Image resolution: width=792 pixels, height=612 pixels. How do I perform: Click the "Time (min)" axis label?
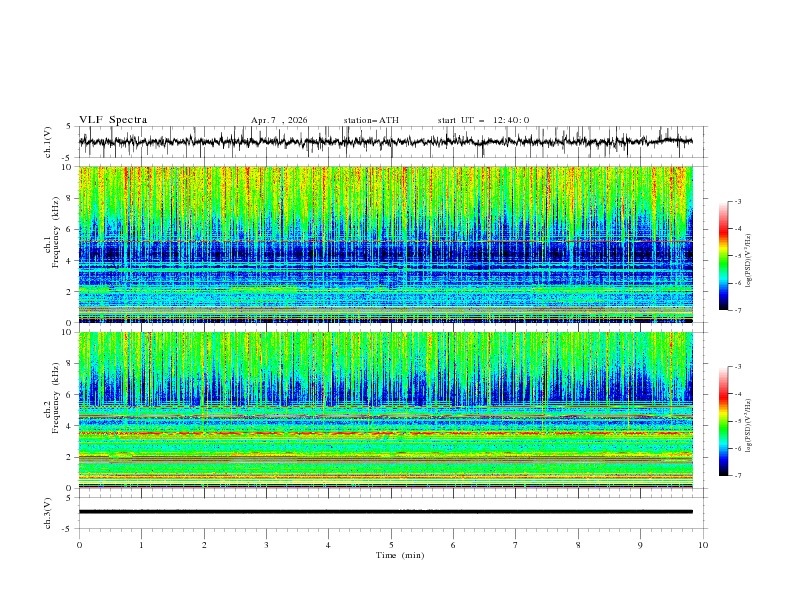(400, 555)
